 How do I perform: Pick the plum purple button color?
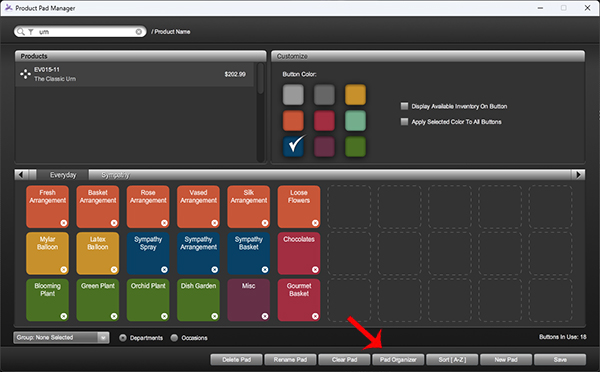tap(324, 147)
